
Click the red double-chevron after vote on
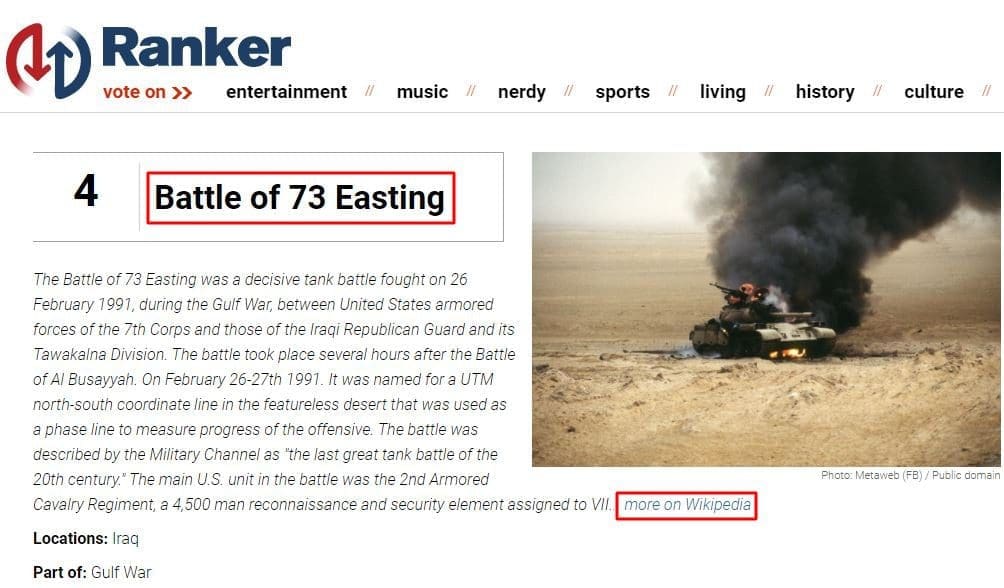click(182, 93)
